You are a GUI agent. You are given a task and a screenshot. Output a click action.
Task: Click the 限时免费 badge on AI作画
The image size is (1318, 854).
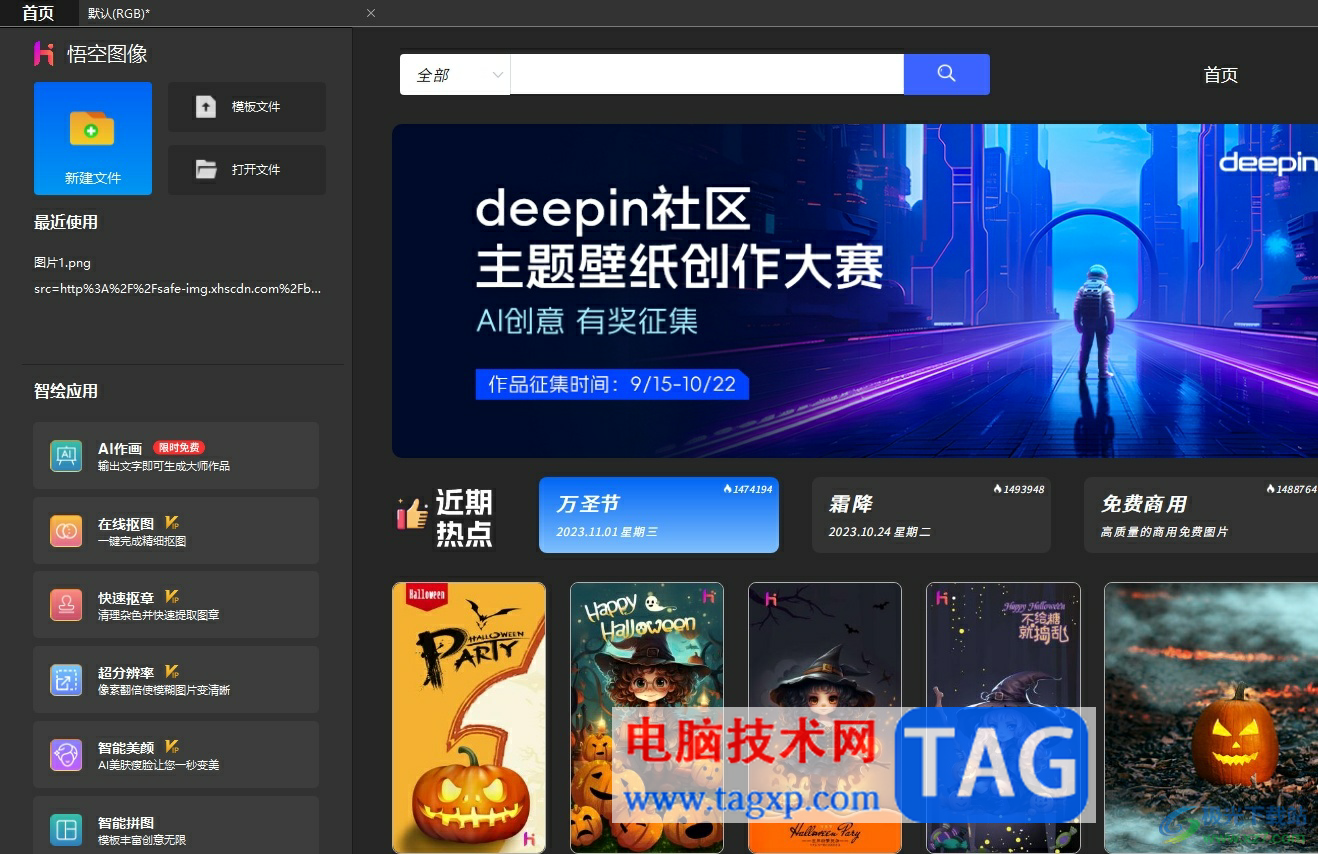179,448
